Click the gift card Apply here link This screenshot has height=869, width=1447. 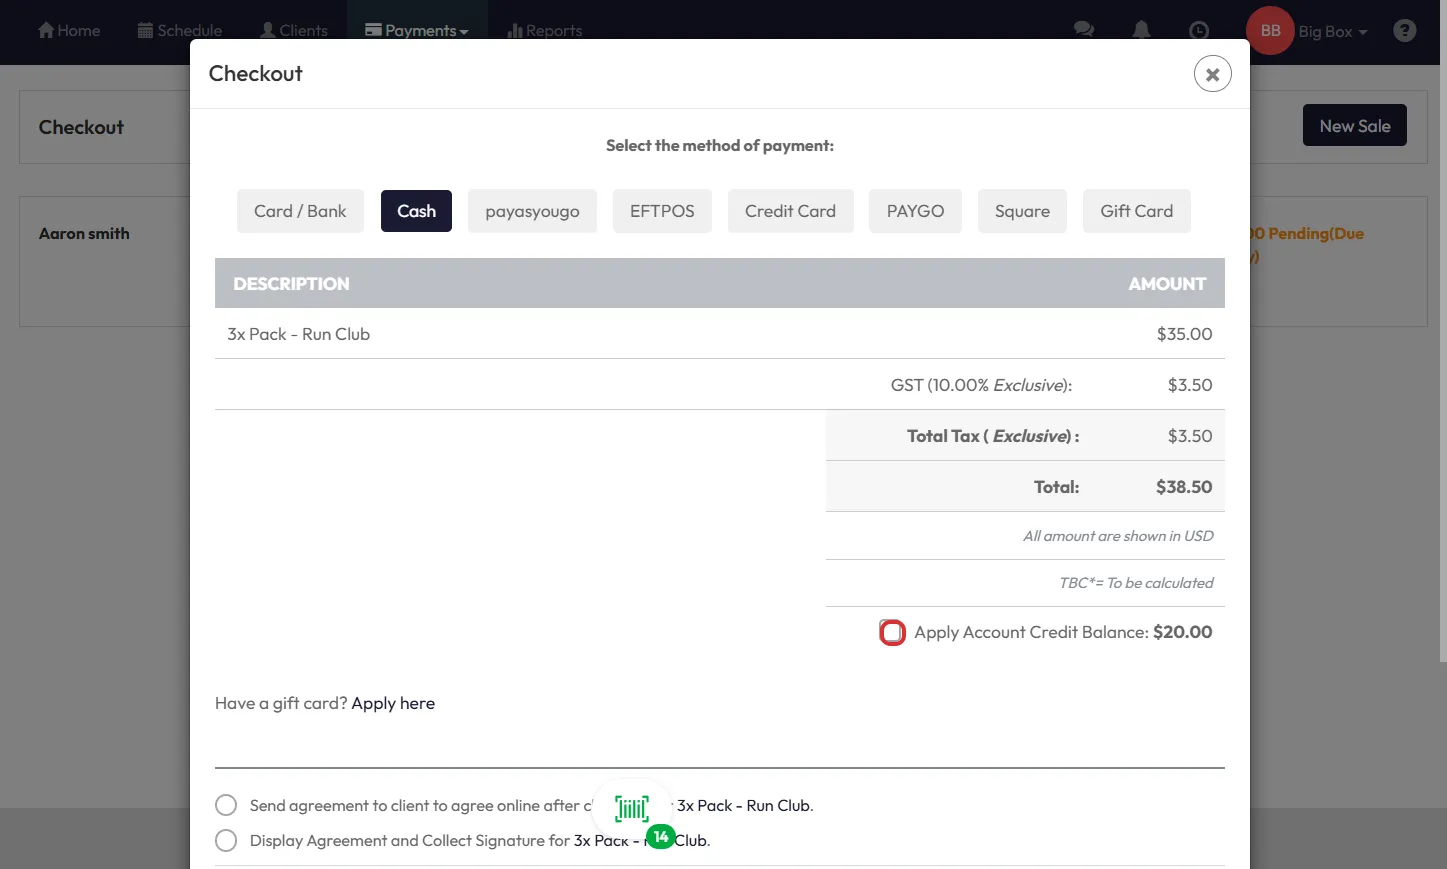(393, 703)
